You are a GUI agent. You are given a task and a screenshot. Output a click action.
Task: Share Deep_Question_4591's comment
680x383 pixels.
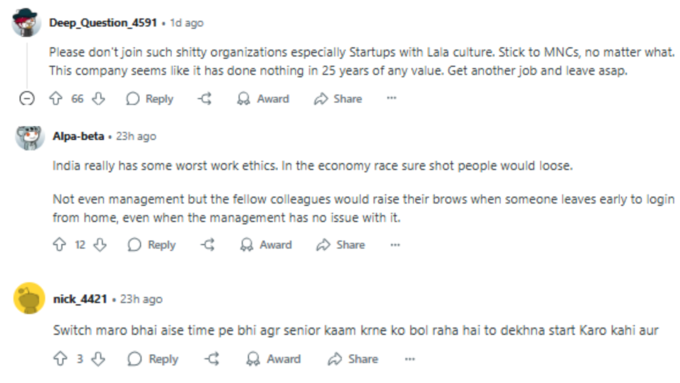coord(338,99)
